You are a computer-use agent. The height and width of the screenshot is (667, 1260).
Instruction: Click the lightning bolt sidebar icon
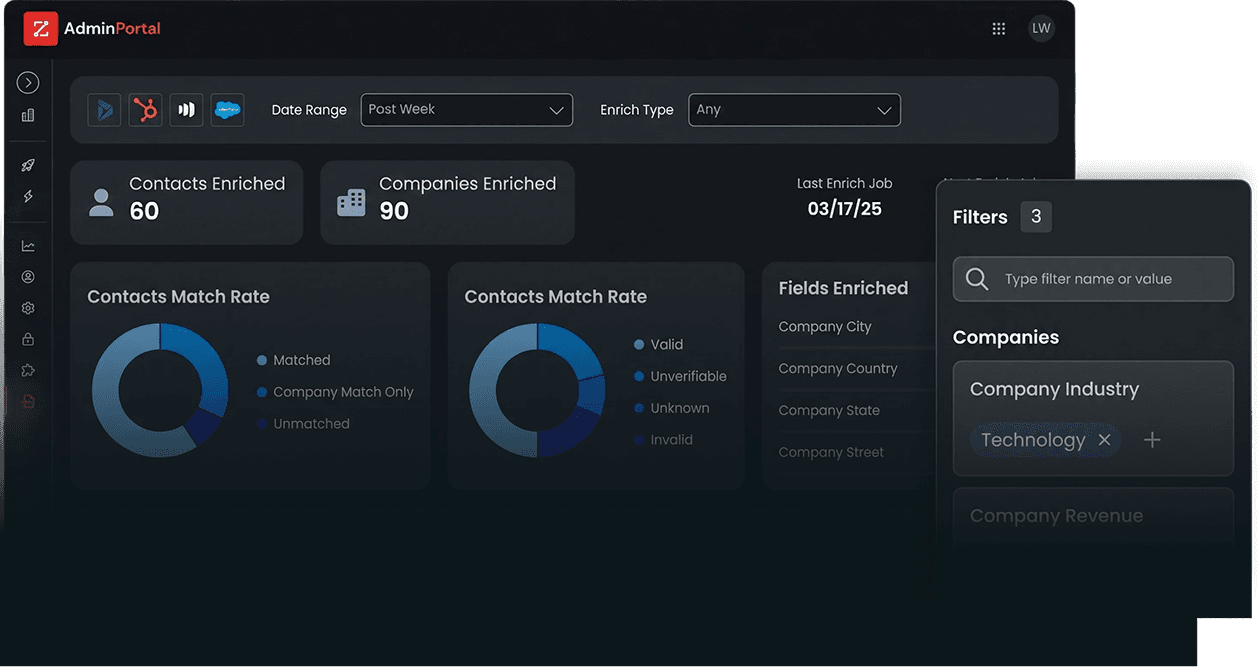click(28, 196)
